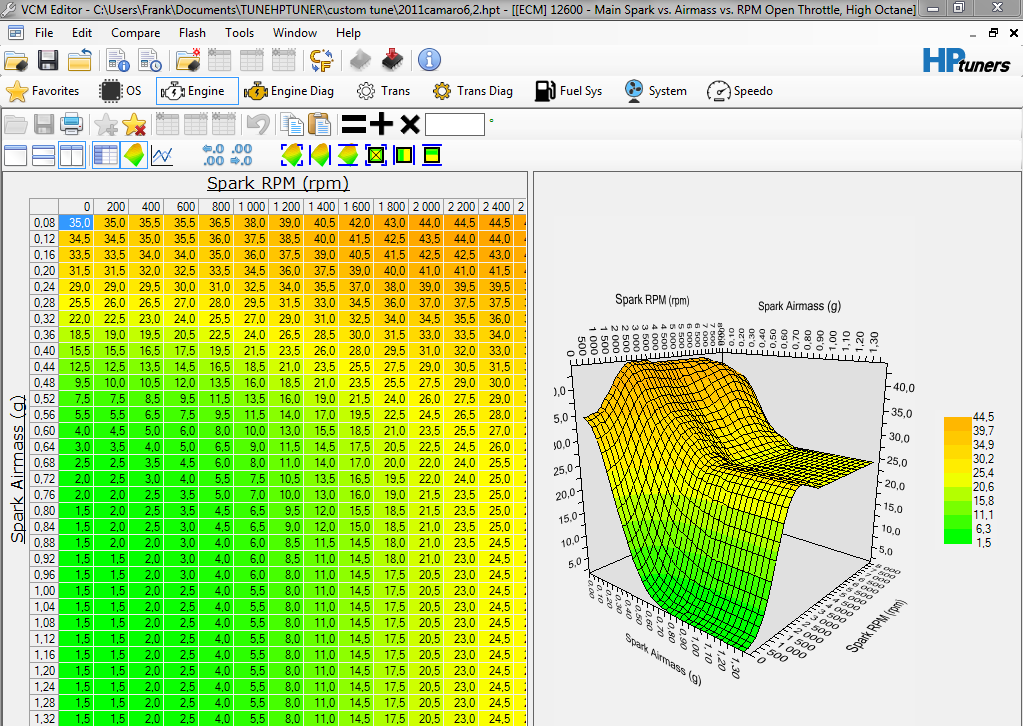Save the tune file with the main toolbar floppy icon
The image size is (1023, 726).
pyautogui.click(x=48, y=61)
